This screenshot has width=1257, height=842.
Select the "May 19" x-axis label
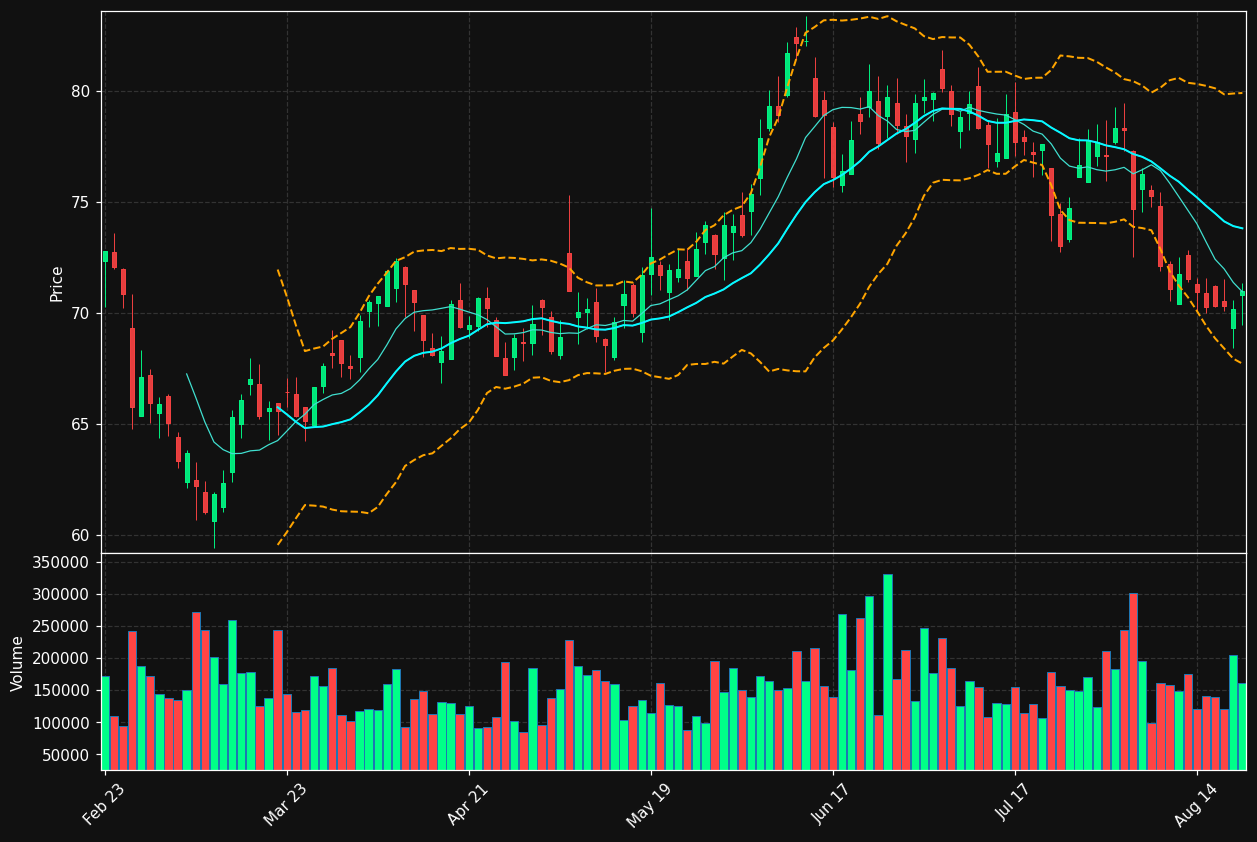tap(649, 804)
